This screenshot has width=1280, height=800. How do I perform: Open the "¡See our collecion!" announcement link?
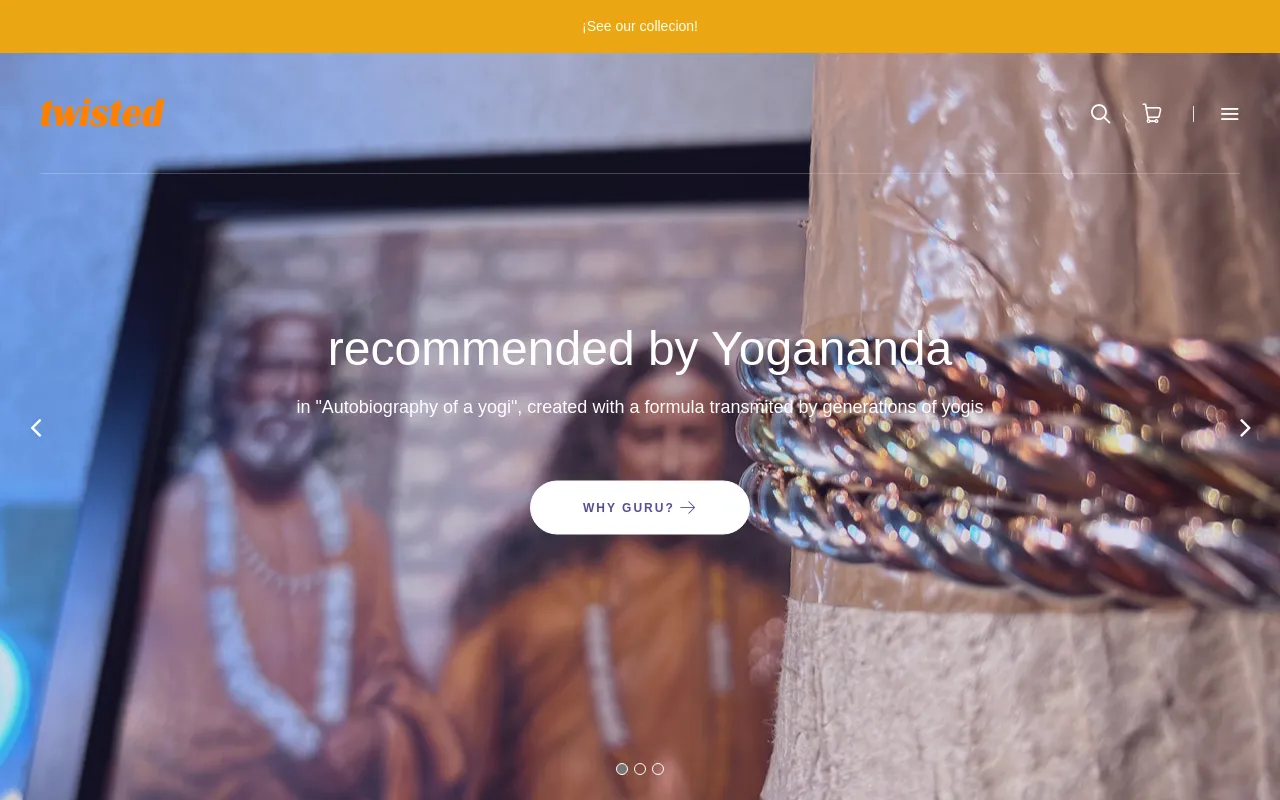[640, 26]
